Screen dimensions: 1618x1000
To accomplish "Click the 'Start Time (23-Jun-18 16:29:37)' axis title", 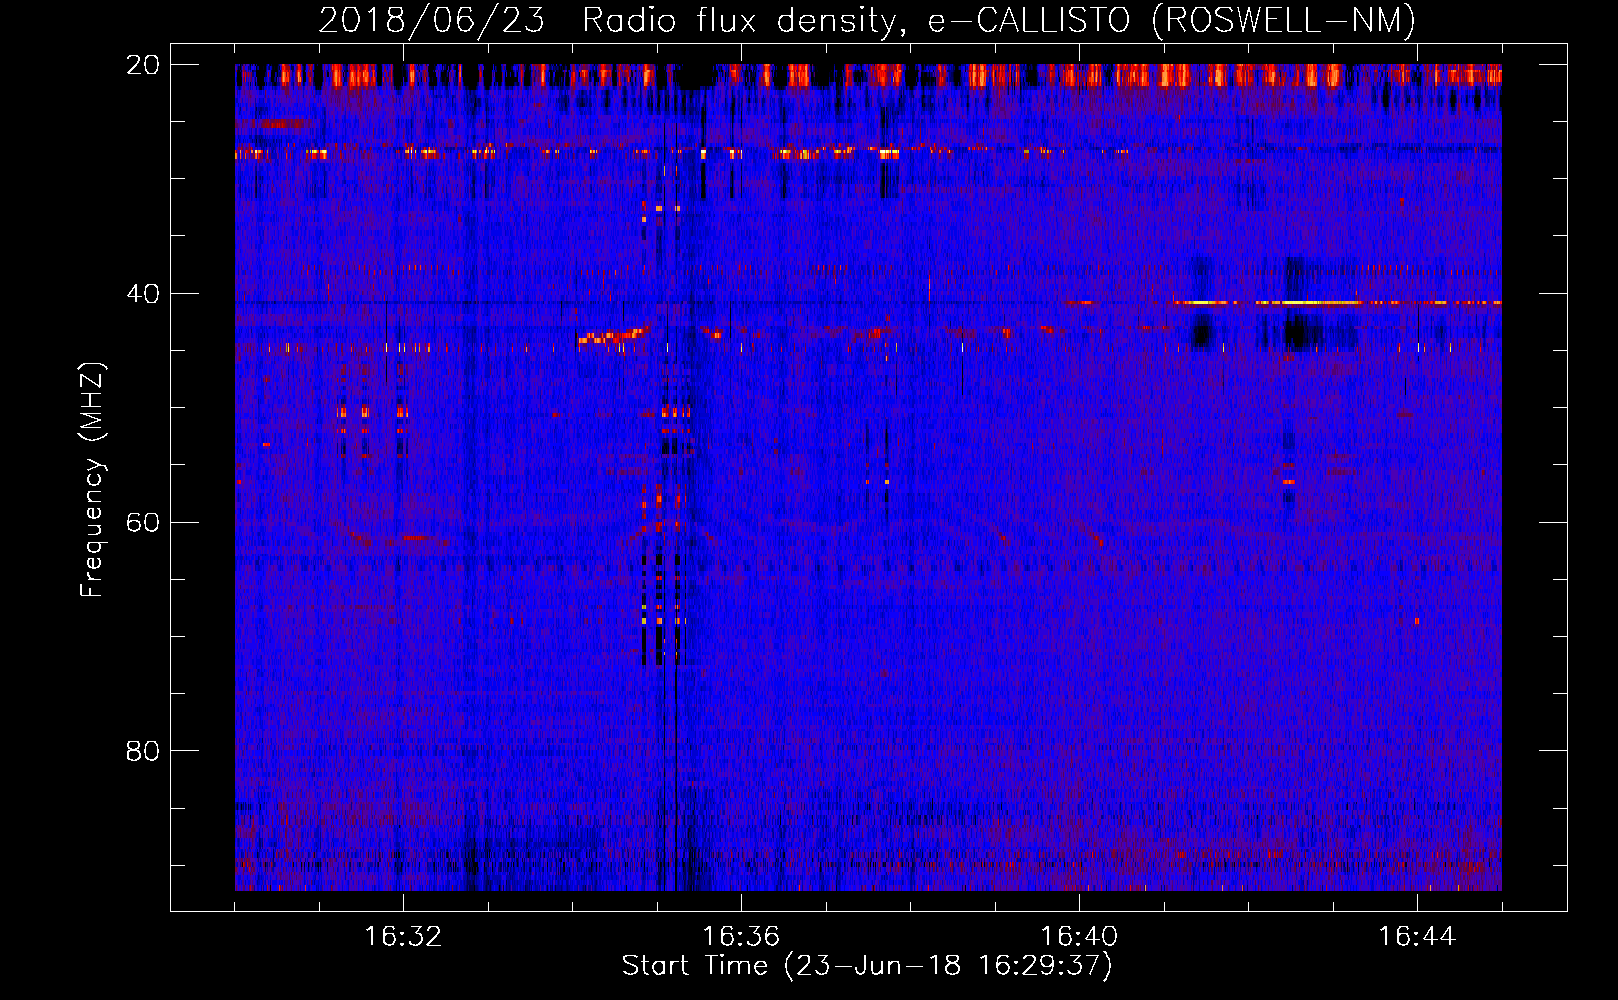I will [867, 966].
